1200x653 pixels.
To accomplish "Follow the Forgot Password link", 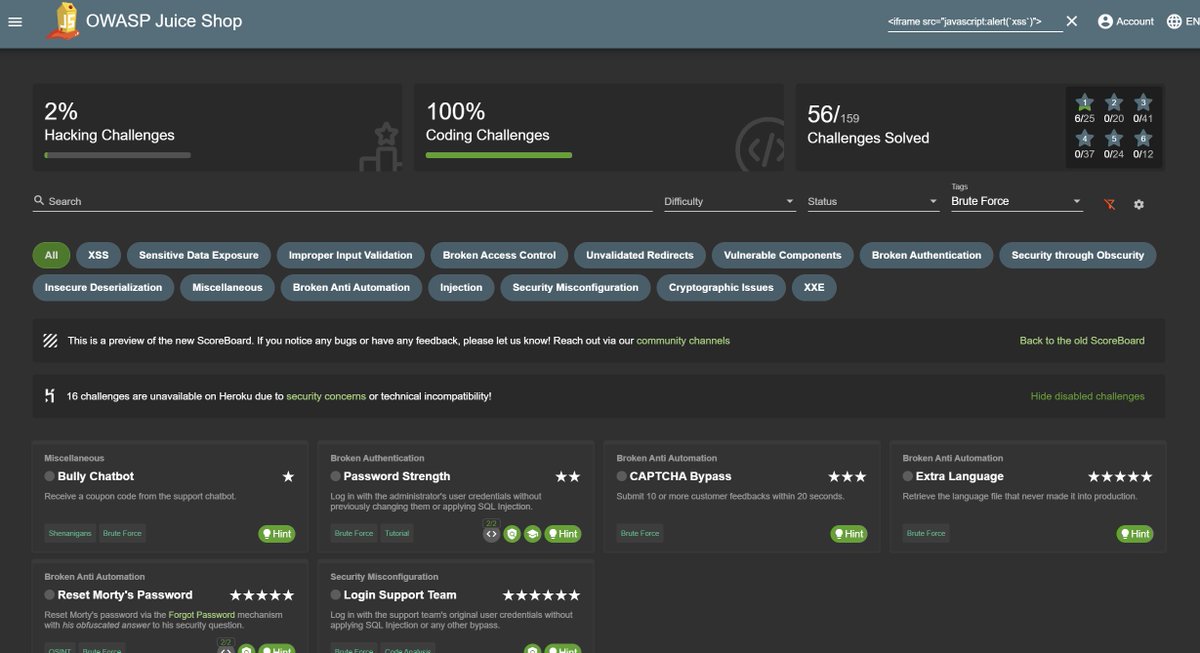I will pos(201,614).
